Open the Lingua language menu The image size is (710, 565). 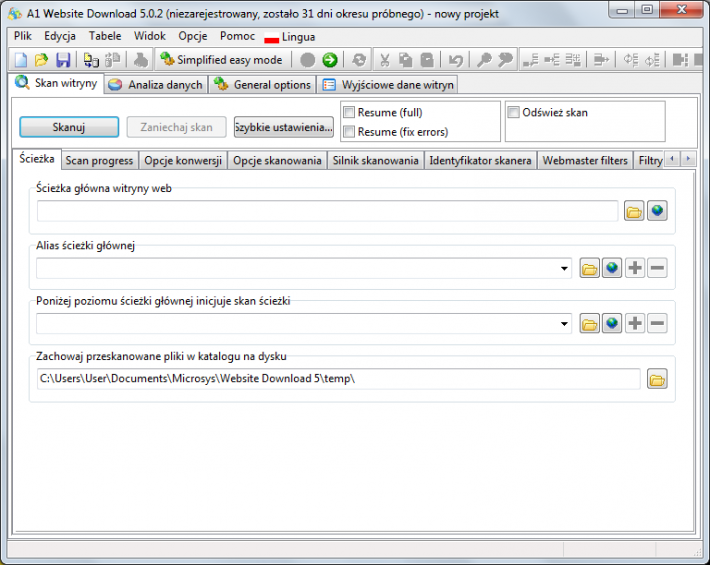[290, 37]
